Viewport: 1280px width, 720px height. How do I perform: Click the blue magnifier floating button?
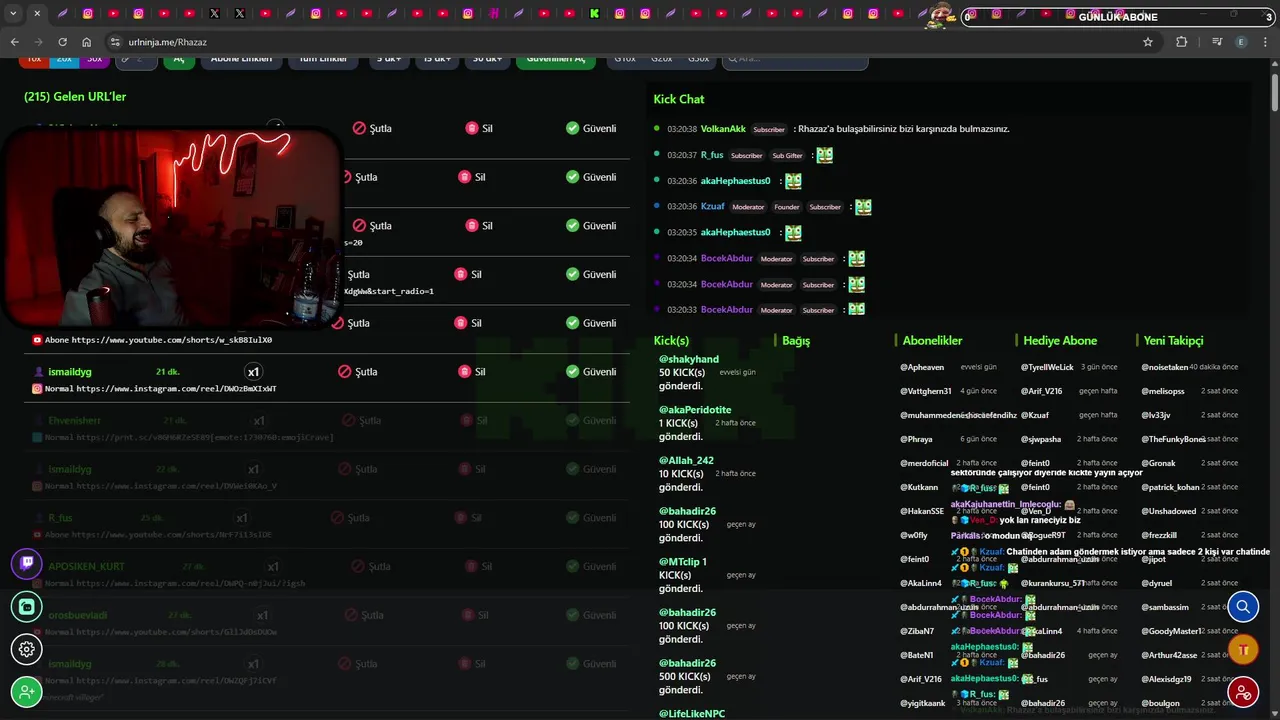pyautogui.click(x=1243, y=607)
